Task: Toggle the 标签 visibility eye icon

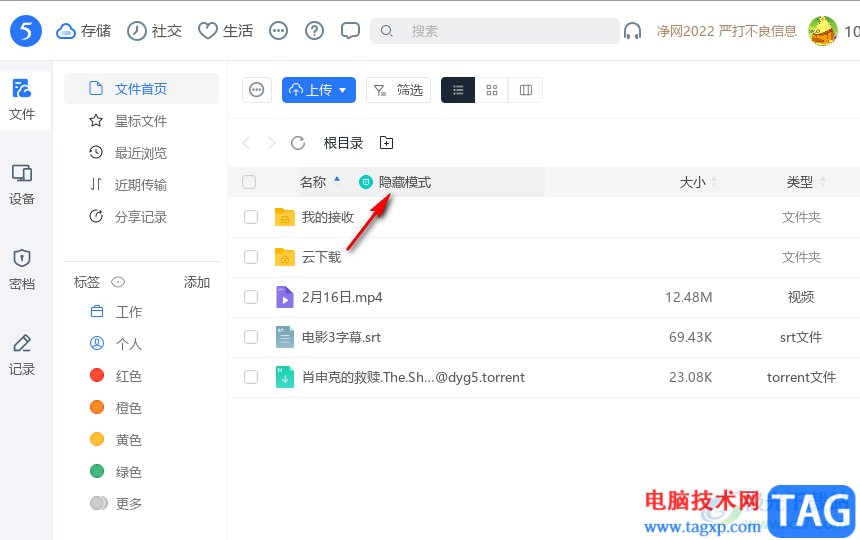Action: click(x=118, y=282)
